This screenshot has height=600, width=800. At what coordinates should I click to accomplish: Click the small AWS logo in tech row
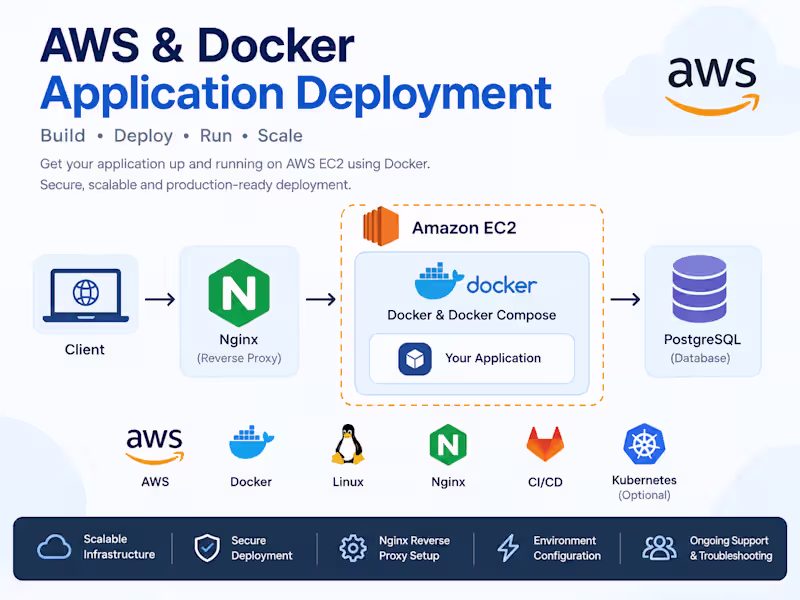[155, 446]
